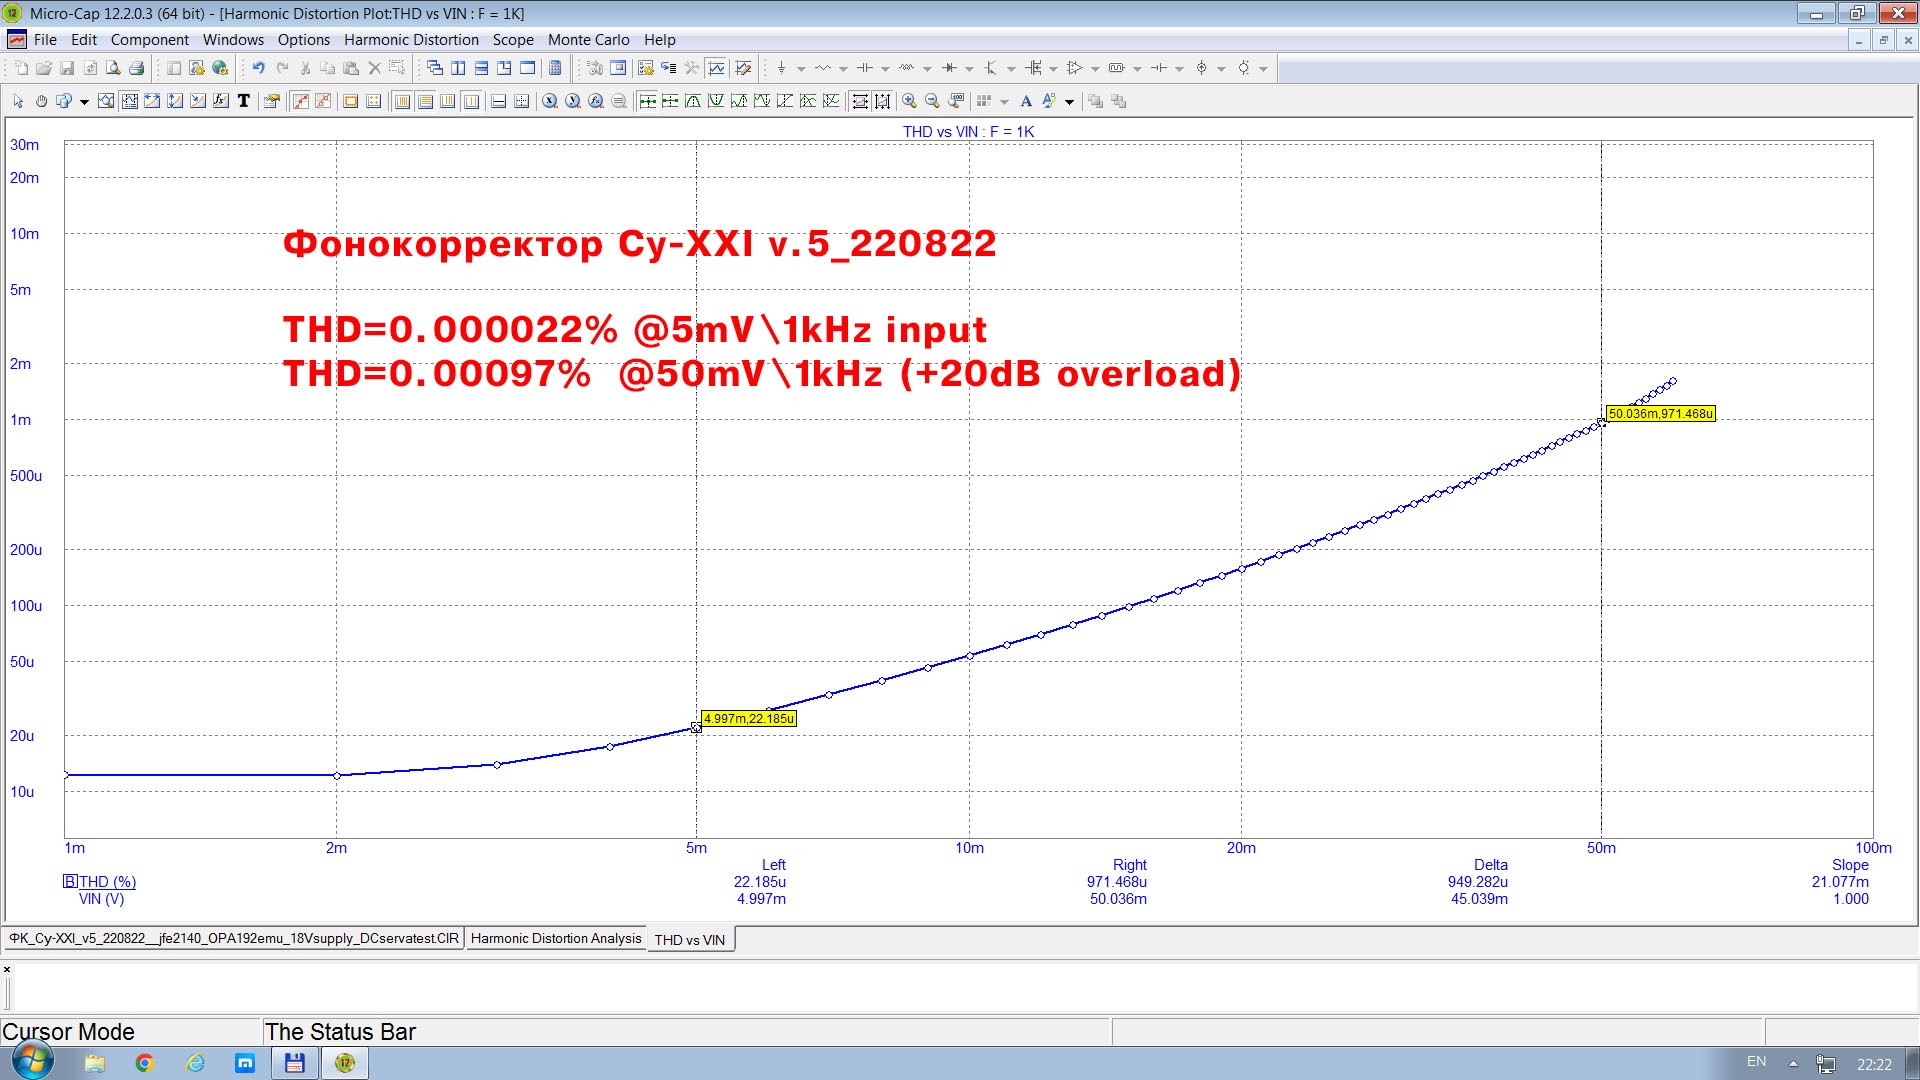
Task: Open the calculator icon in toolbar
Action: point(555,68)
